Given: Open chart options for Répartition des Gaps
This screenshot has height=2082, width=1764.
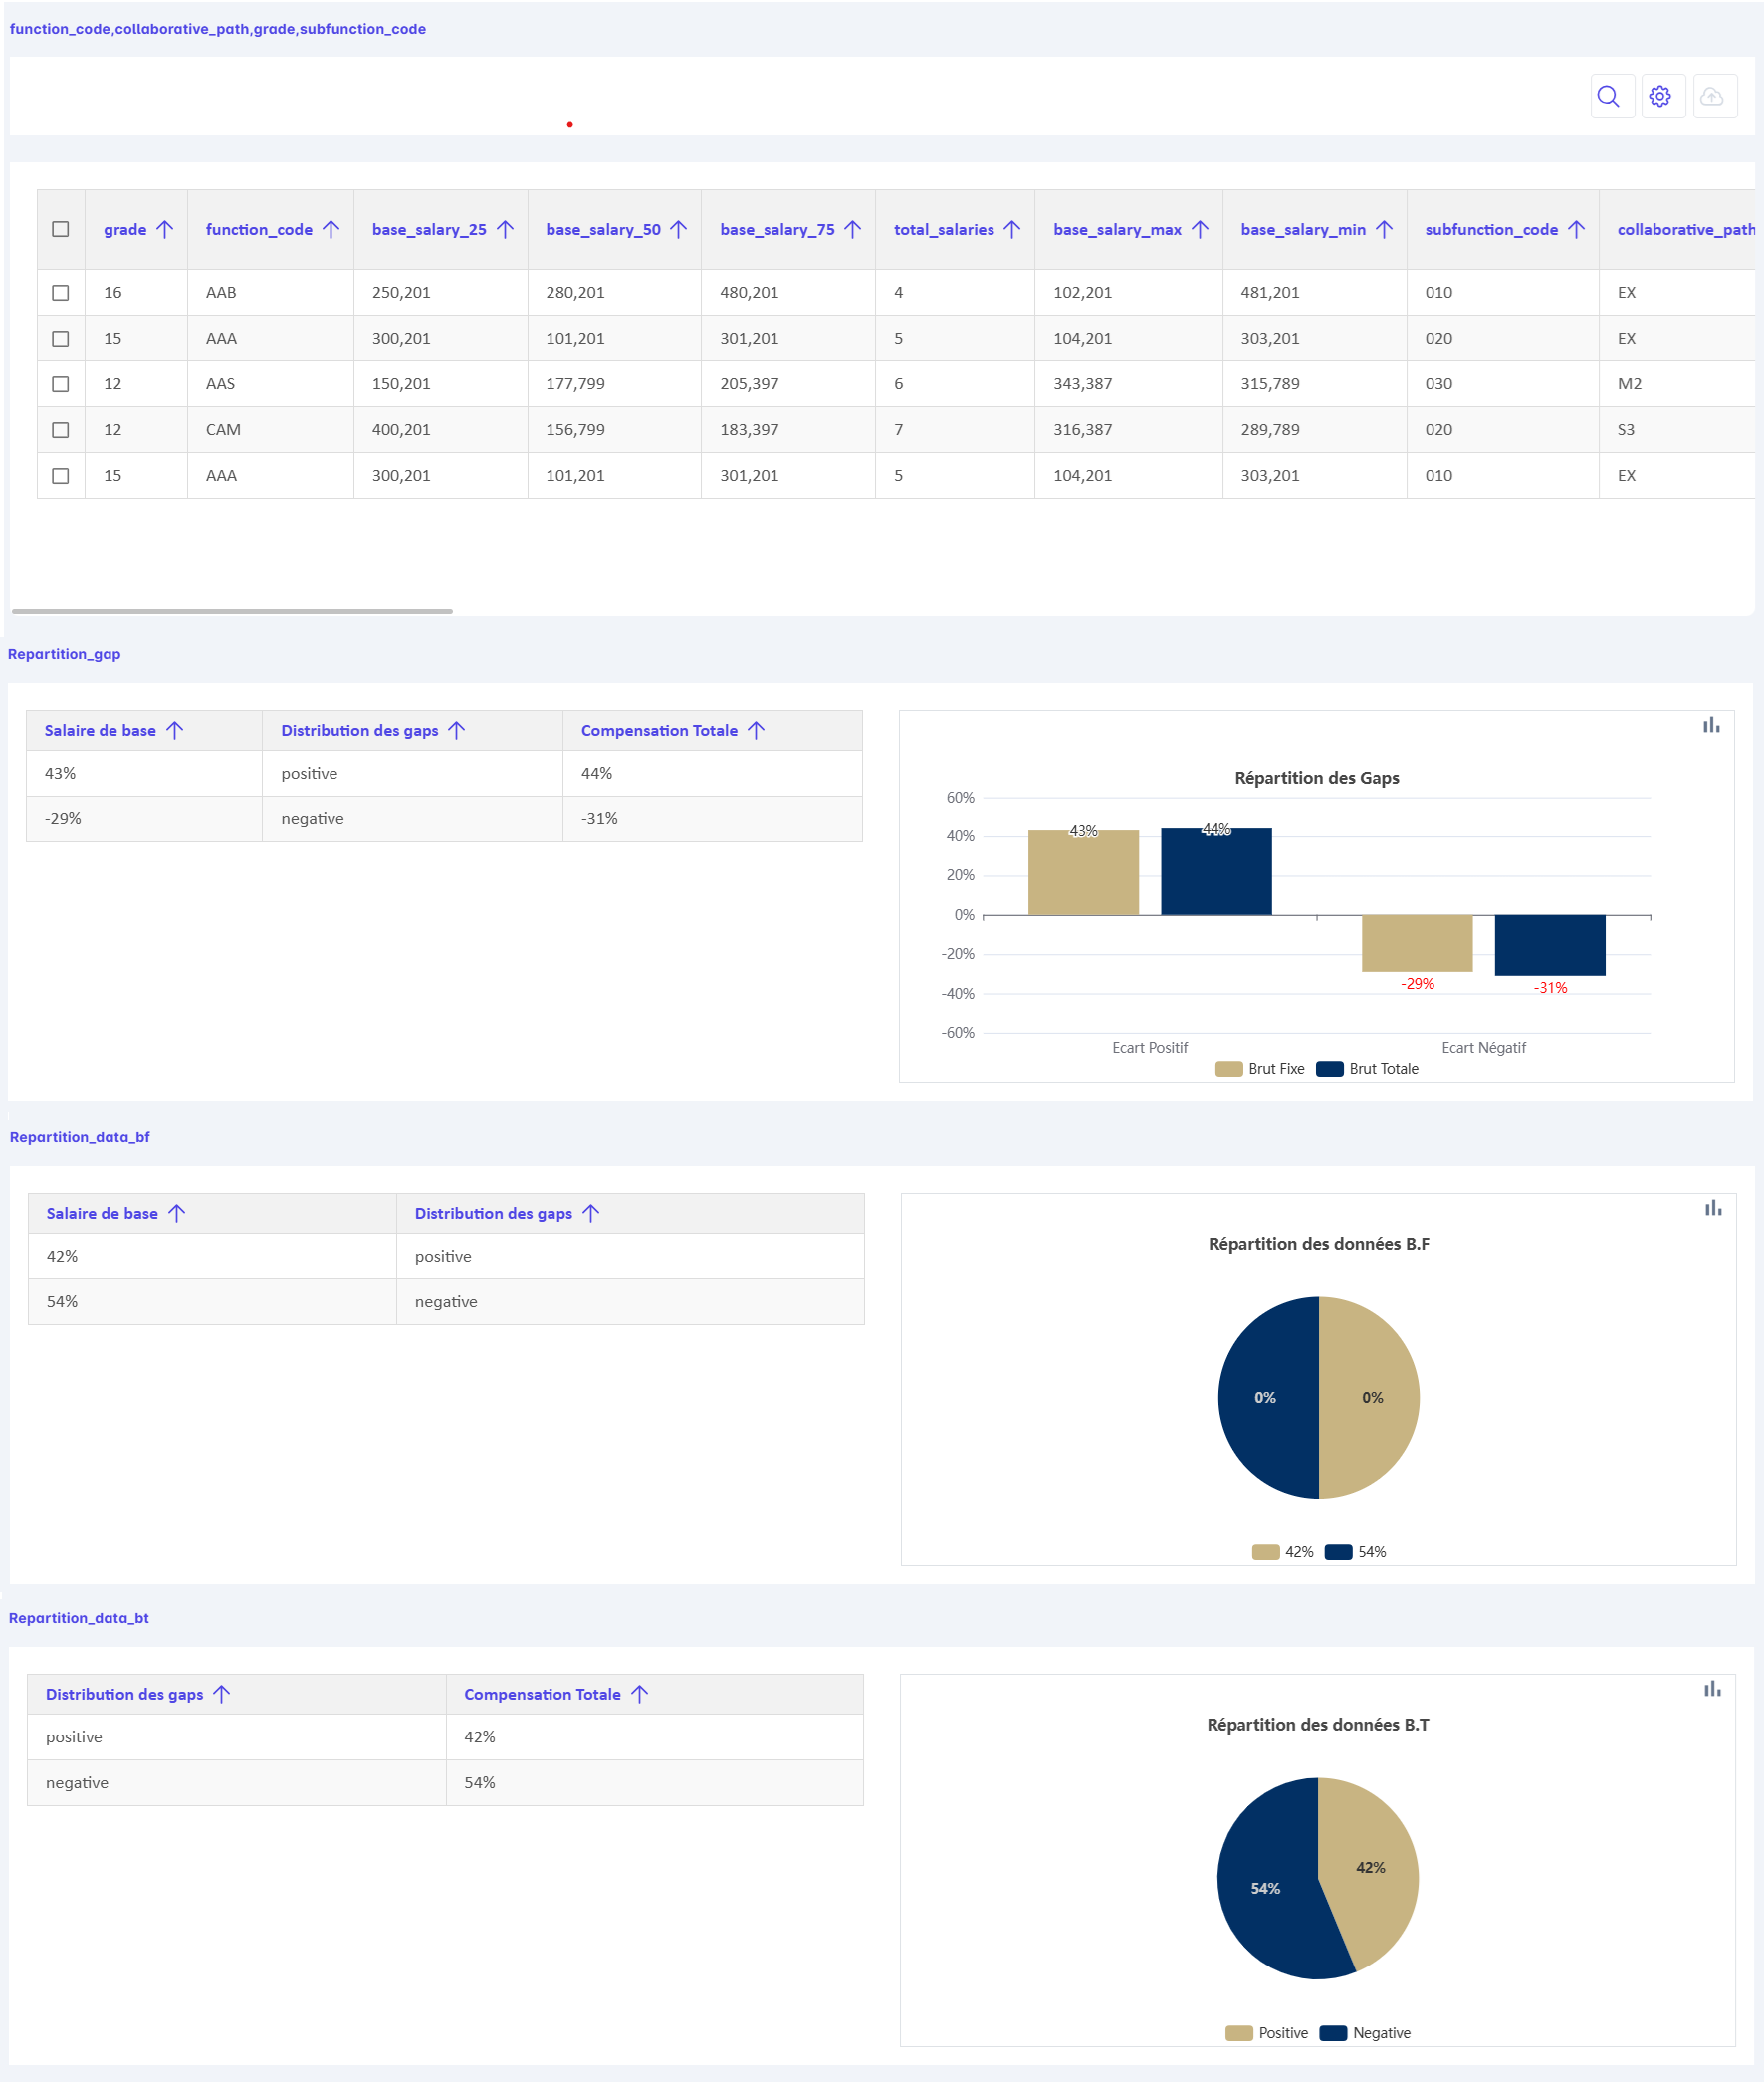Looking at the screenshot, I should click(1711, 725).
